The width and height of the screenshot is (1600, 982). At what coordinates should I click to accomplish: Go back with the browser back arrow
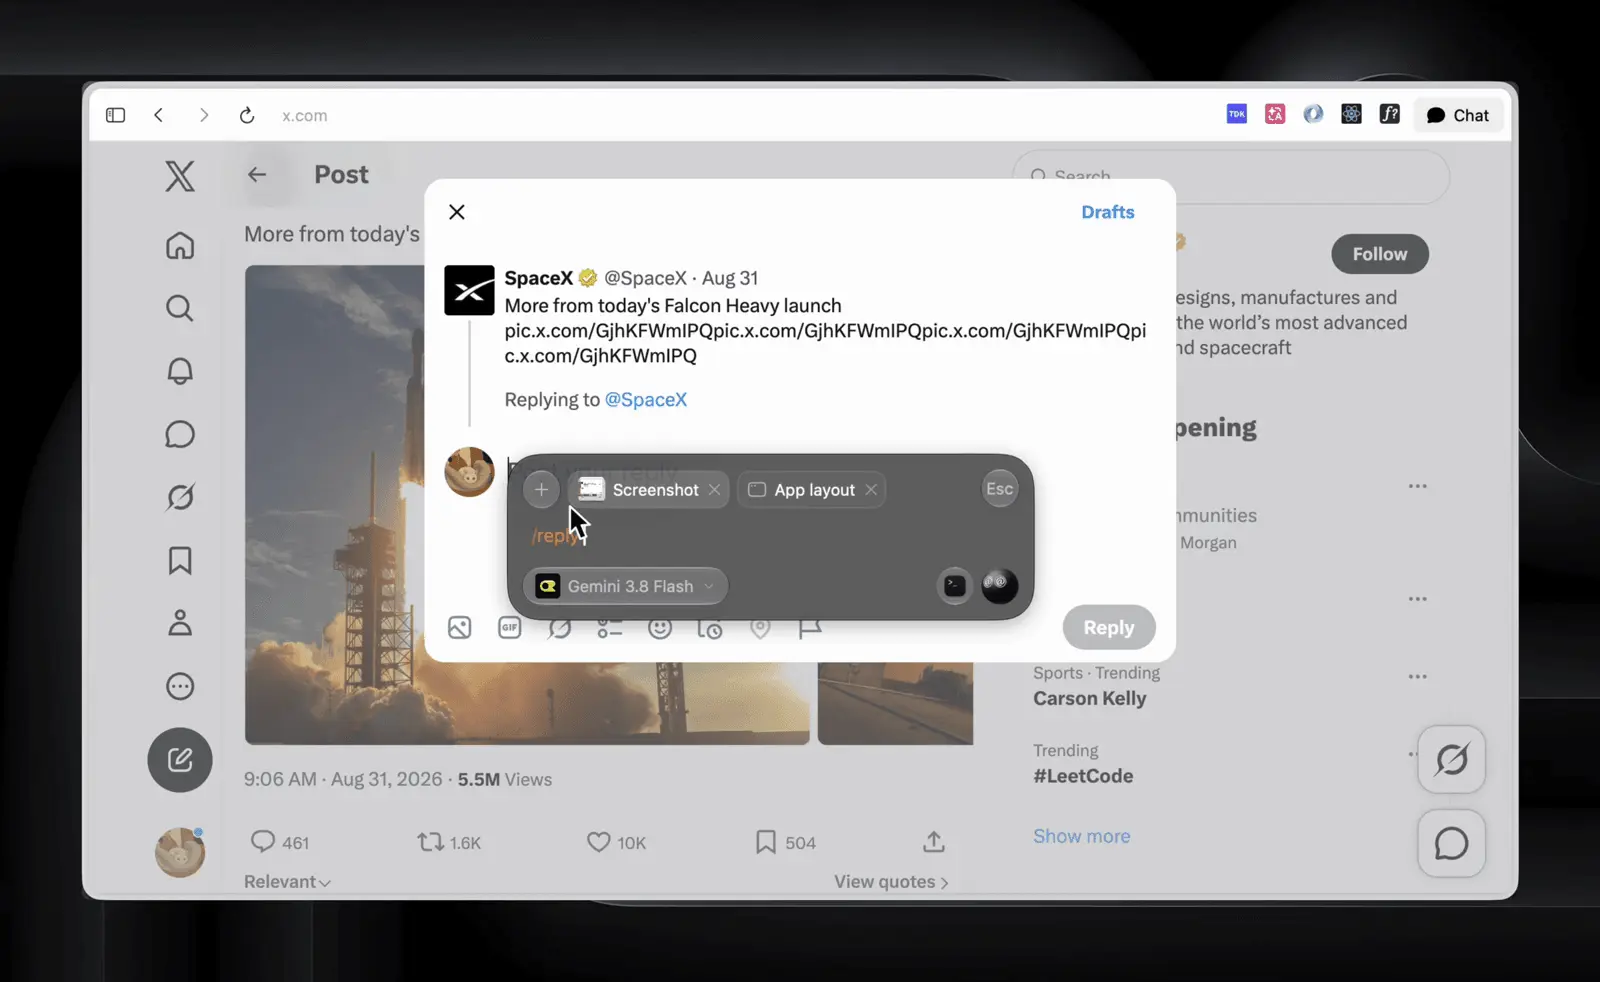coord(159,115)
